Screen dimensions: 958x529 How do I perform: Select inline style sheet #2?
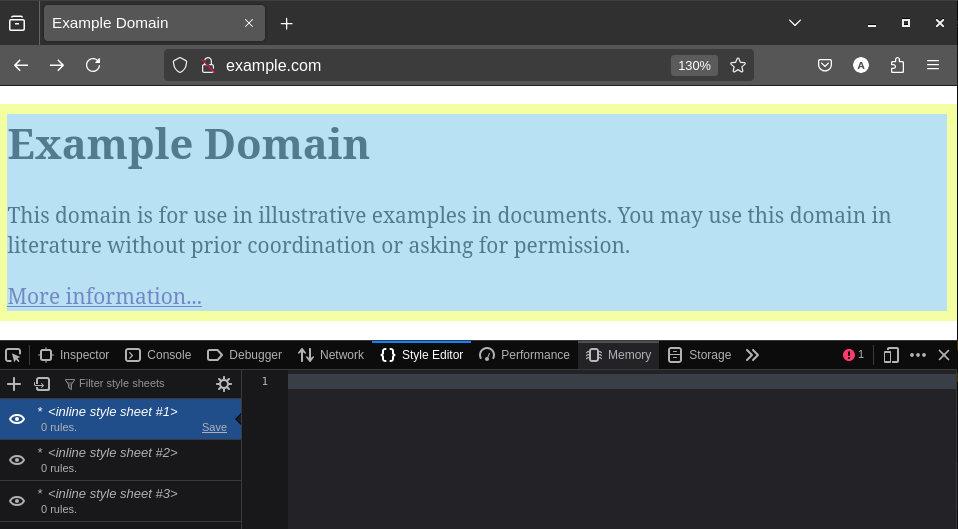click(120, 460)
